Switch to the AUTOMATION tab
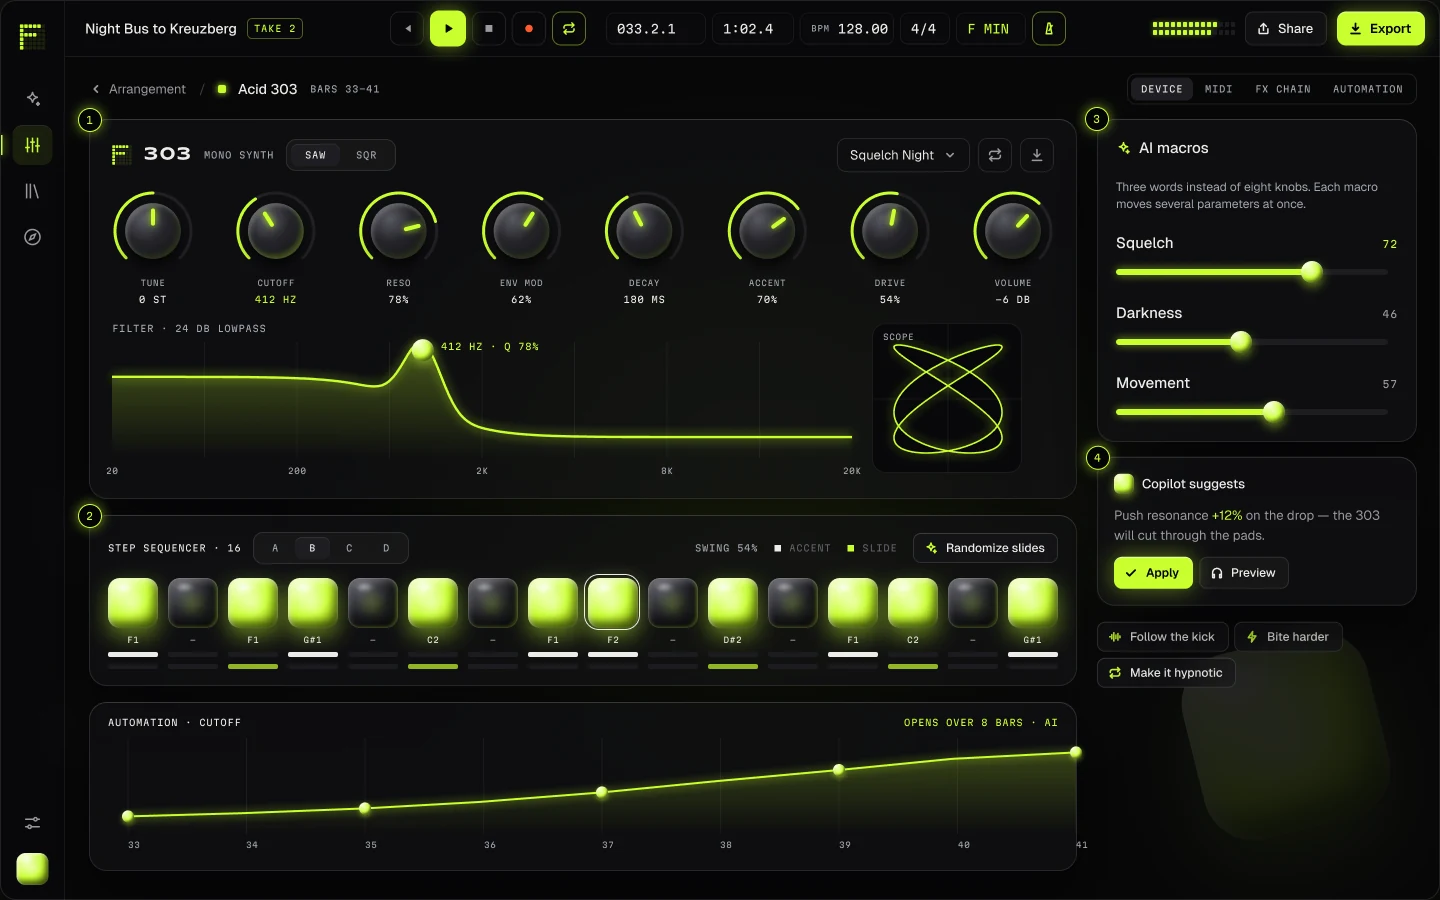The height and width of the screenshot is (900, 1440). 1368,89
